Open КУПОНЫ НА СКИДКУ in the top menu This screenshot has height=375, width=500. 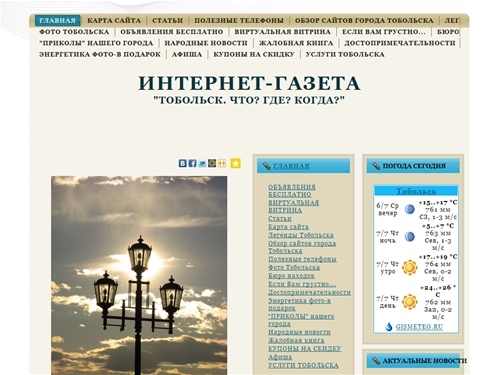[254, 54]
